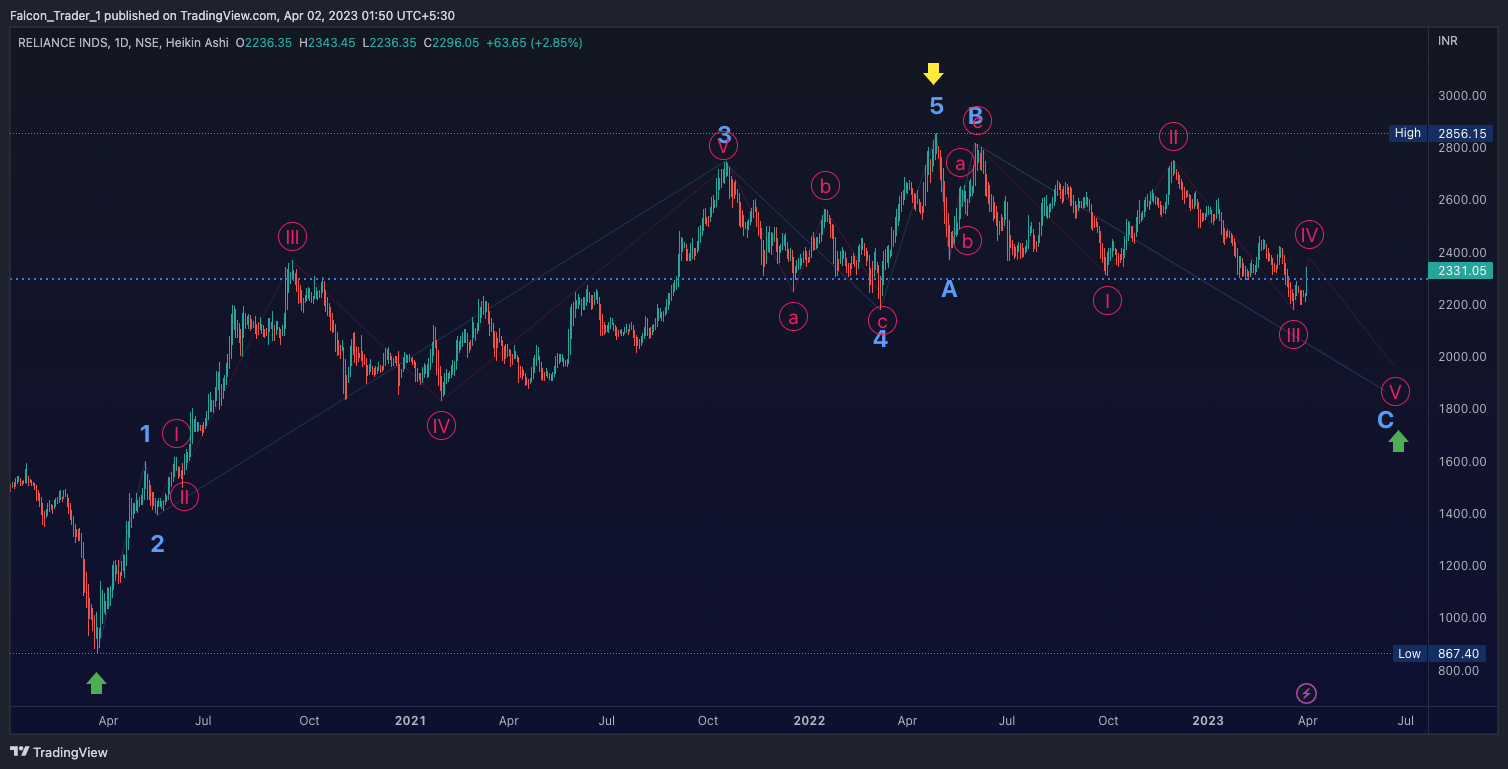Select the circled II label next to blue 2
1508x769 pixels.
(x=184, y=496)
